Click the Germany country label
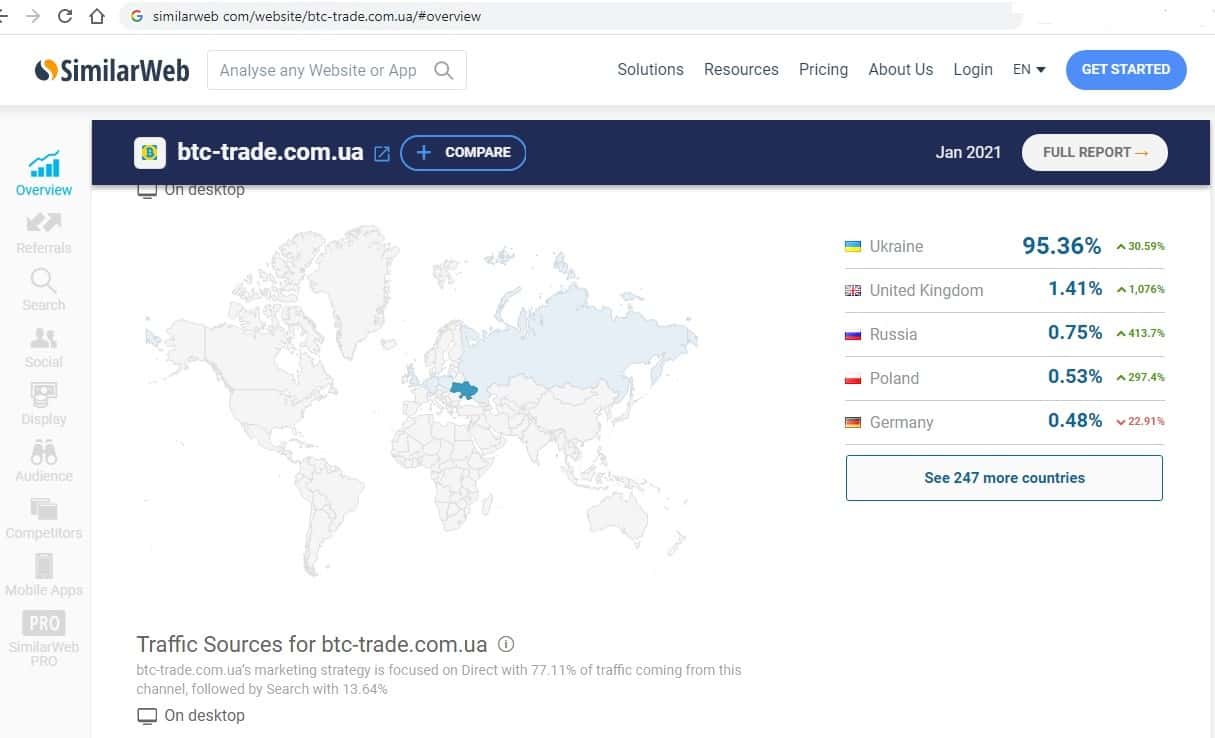This screenshot has width=1215, height=738. [x=901, y=422]
